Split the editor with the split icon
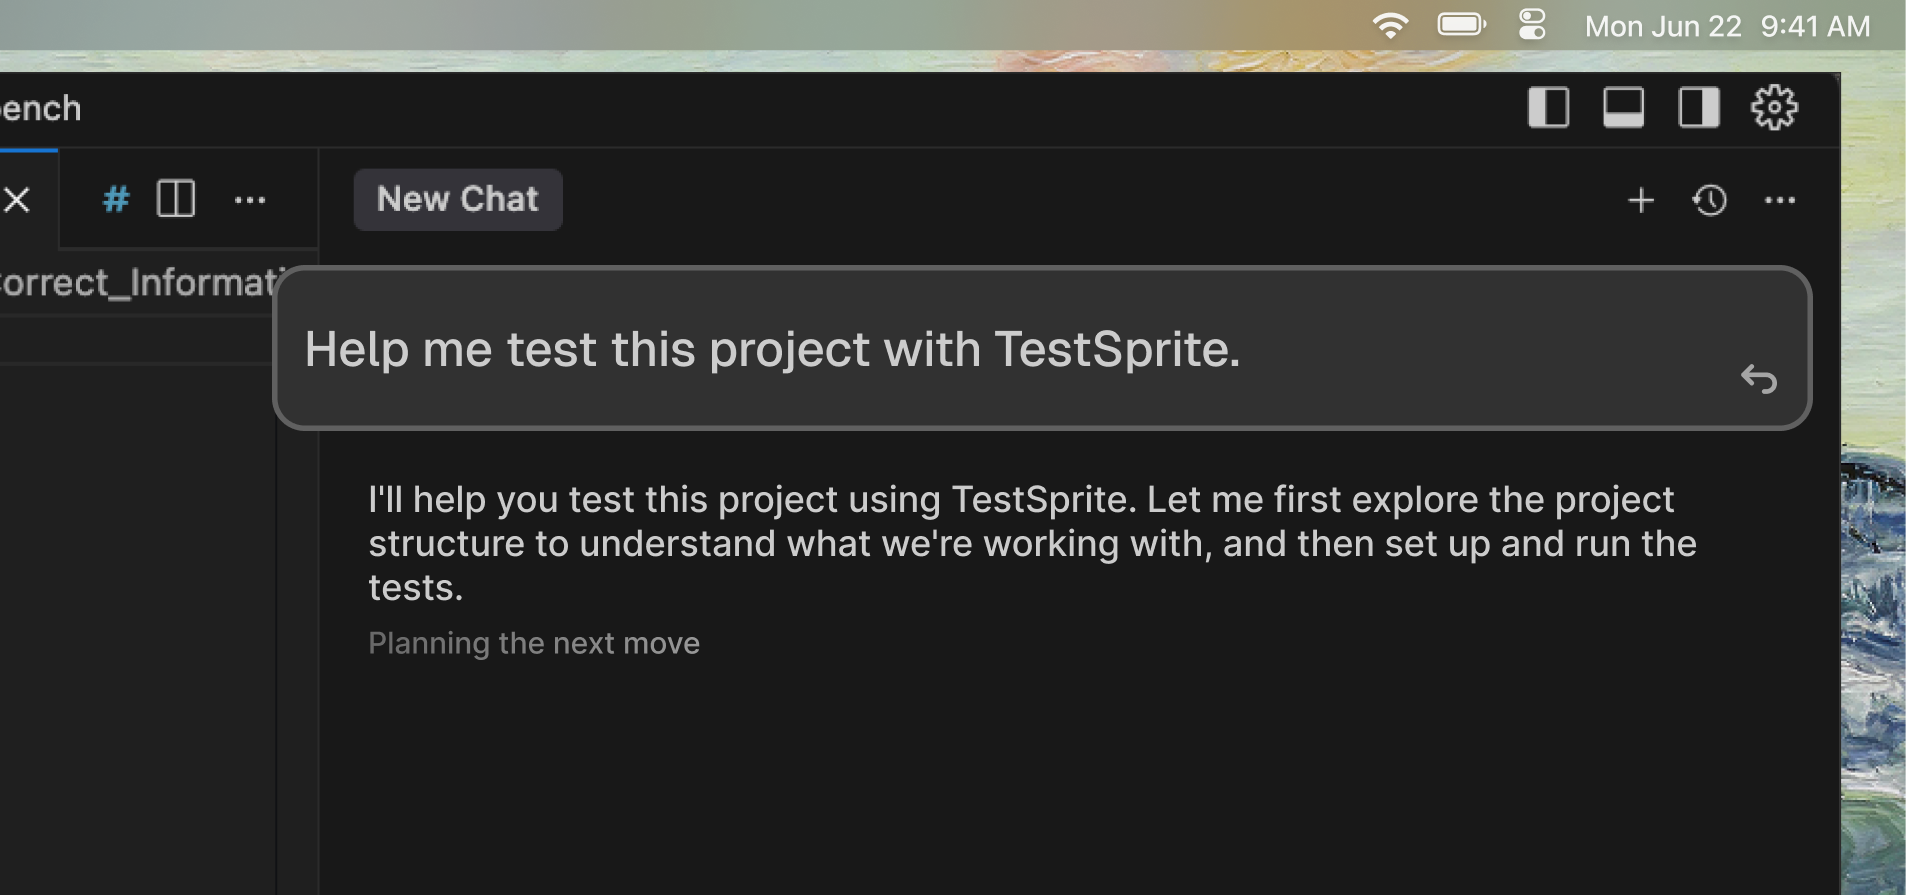This screenshot has height=895, width=1906. (x=176, y=198)
